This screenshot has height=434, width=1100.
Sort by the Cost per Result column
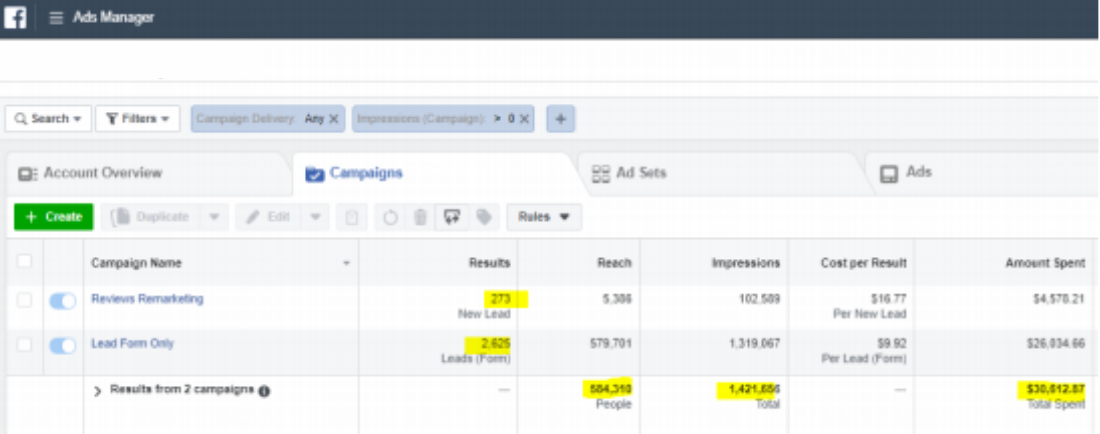click(x=864, y=263)
